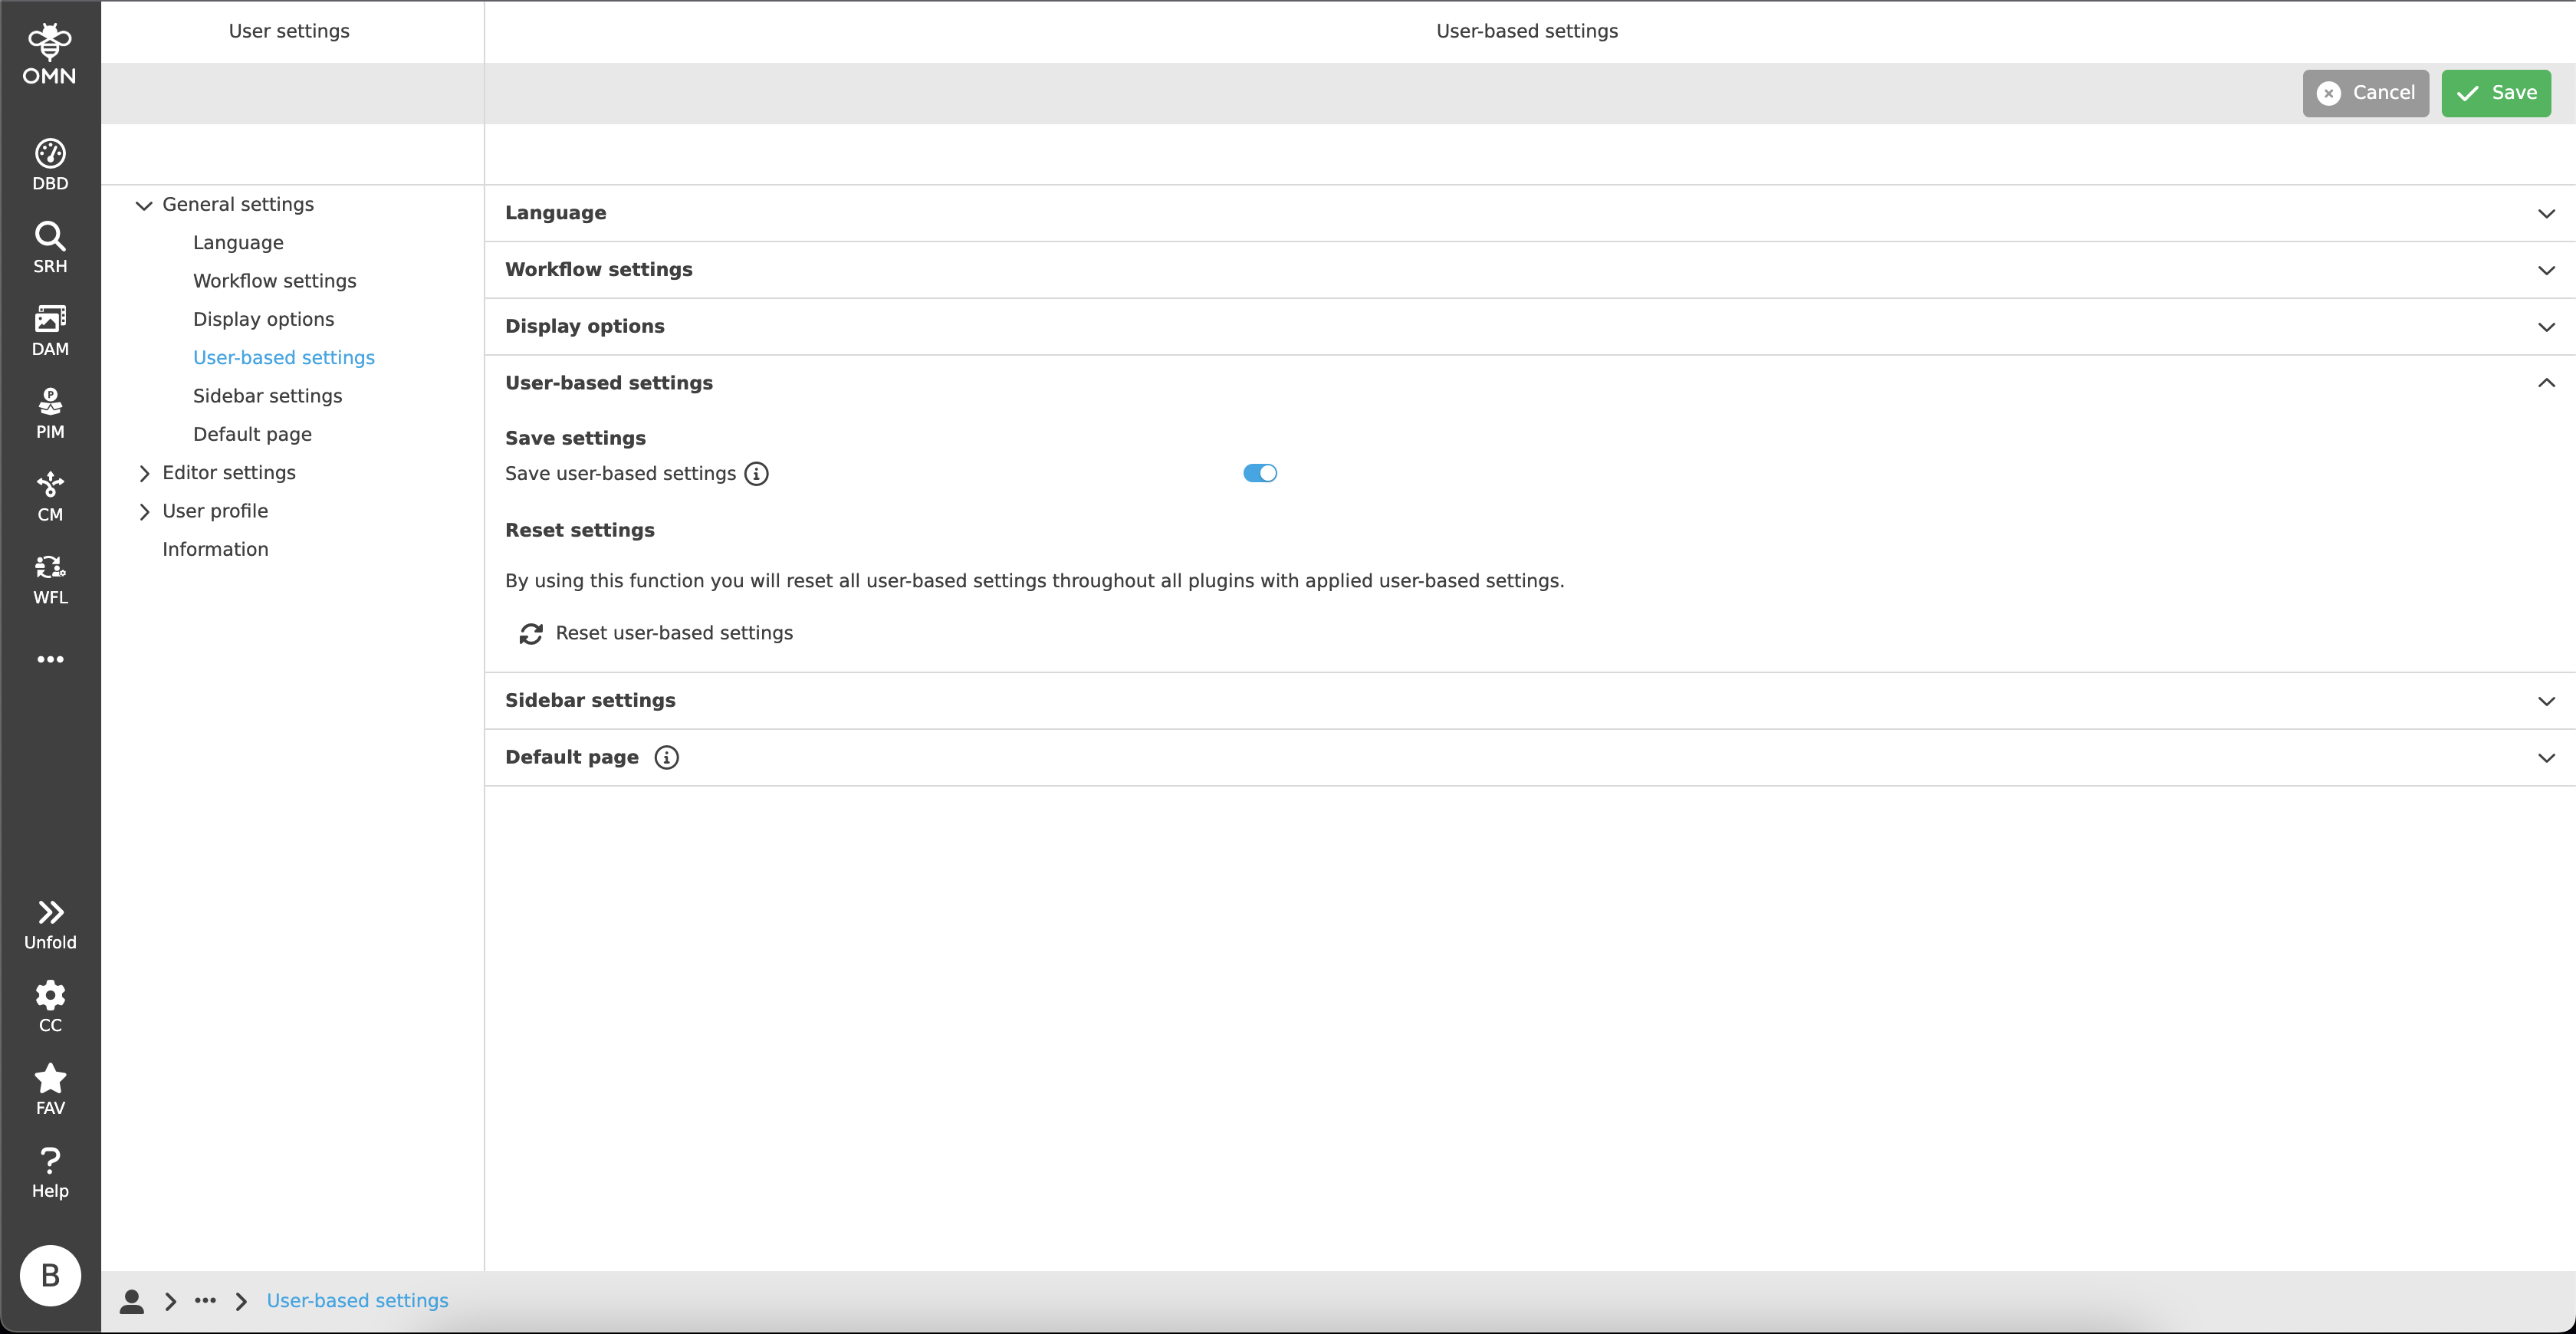
Task: Open the SRH search module
Action: coord(50,246)
